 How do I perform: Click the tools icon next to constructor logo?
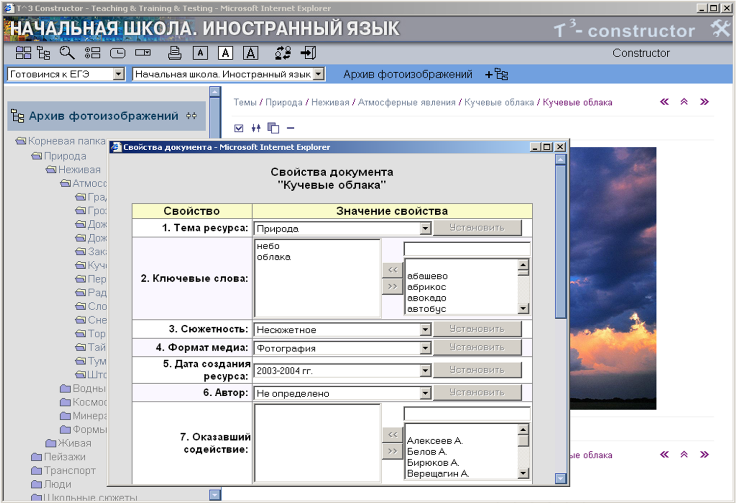tap(720, 29)
